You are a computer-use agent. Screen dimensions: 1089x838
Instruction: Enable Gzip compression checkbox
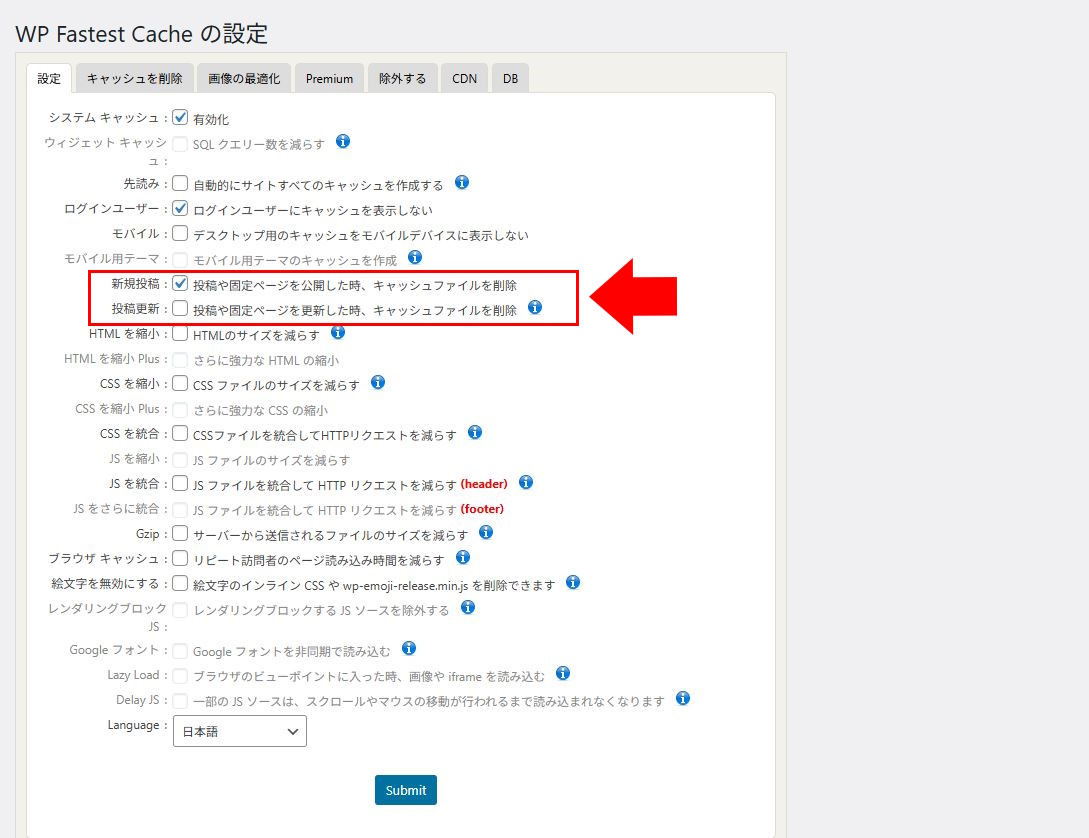[180, 533]
